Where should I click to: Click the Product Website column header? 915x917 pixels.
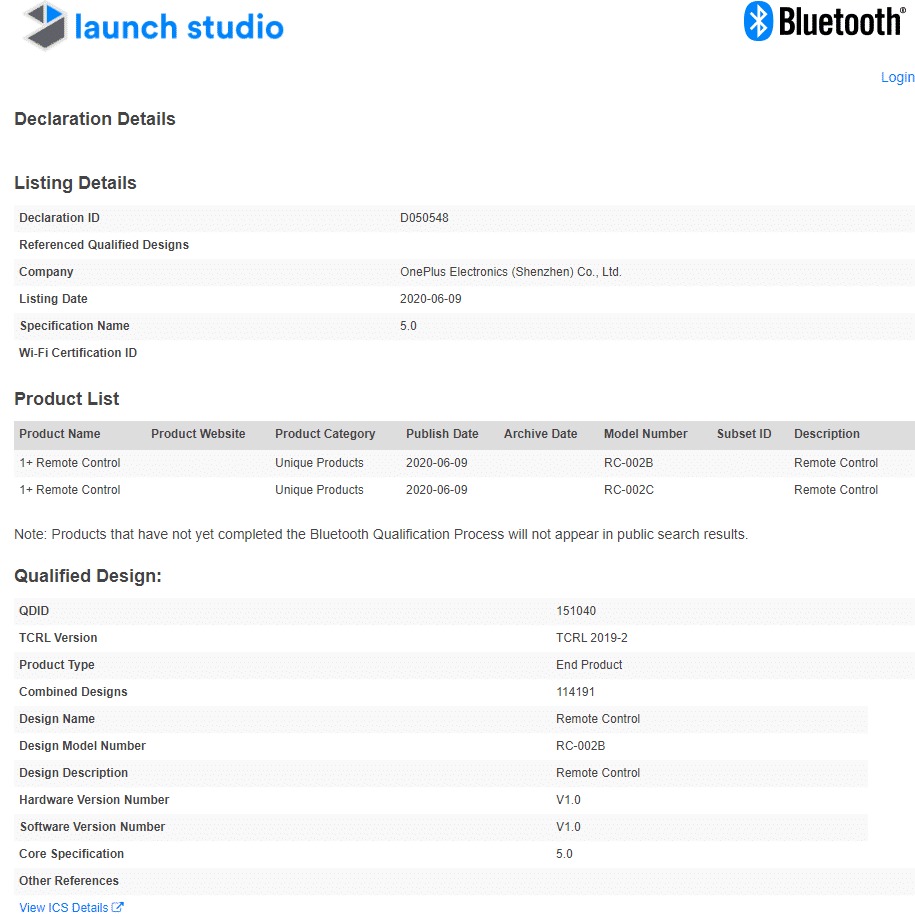point(198,434)
